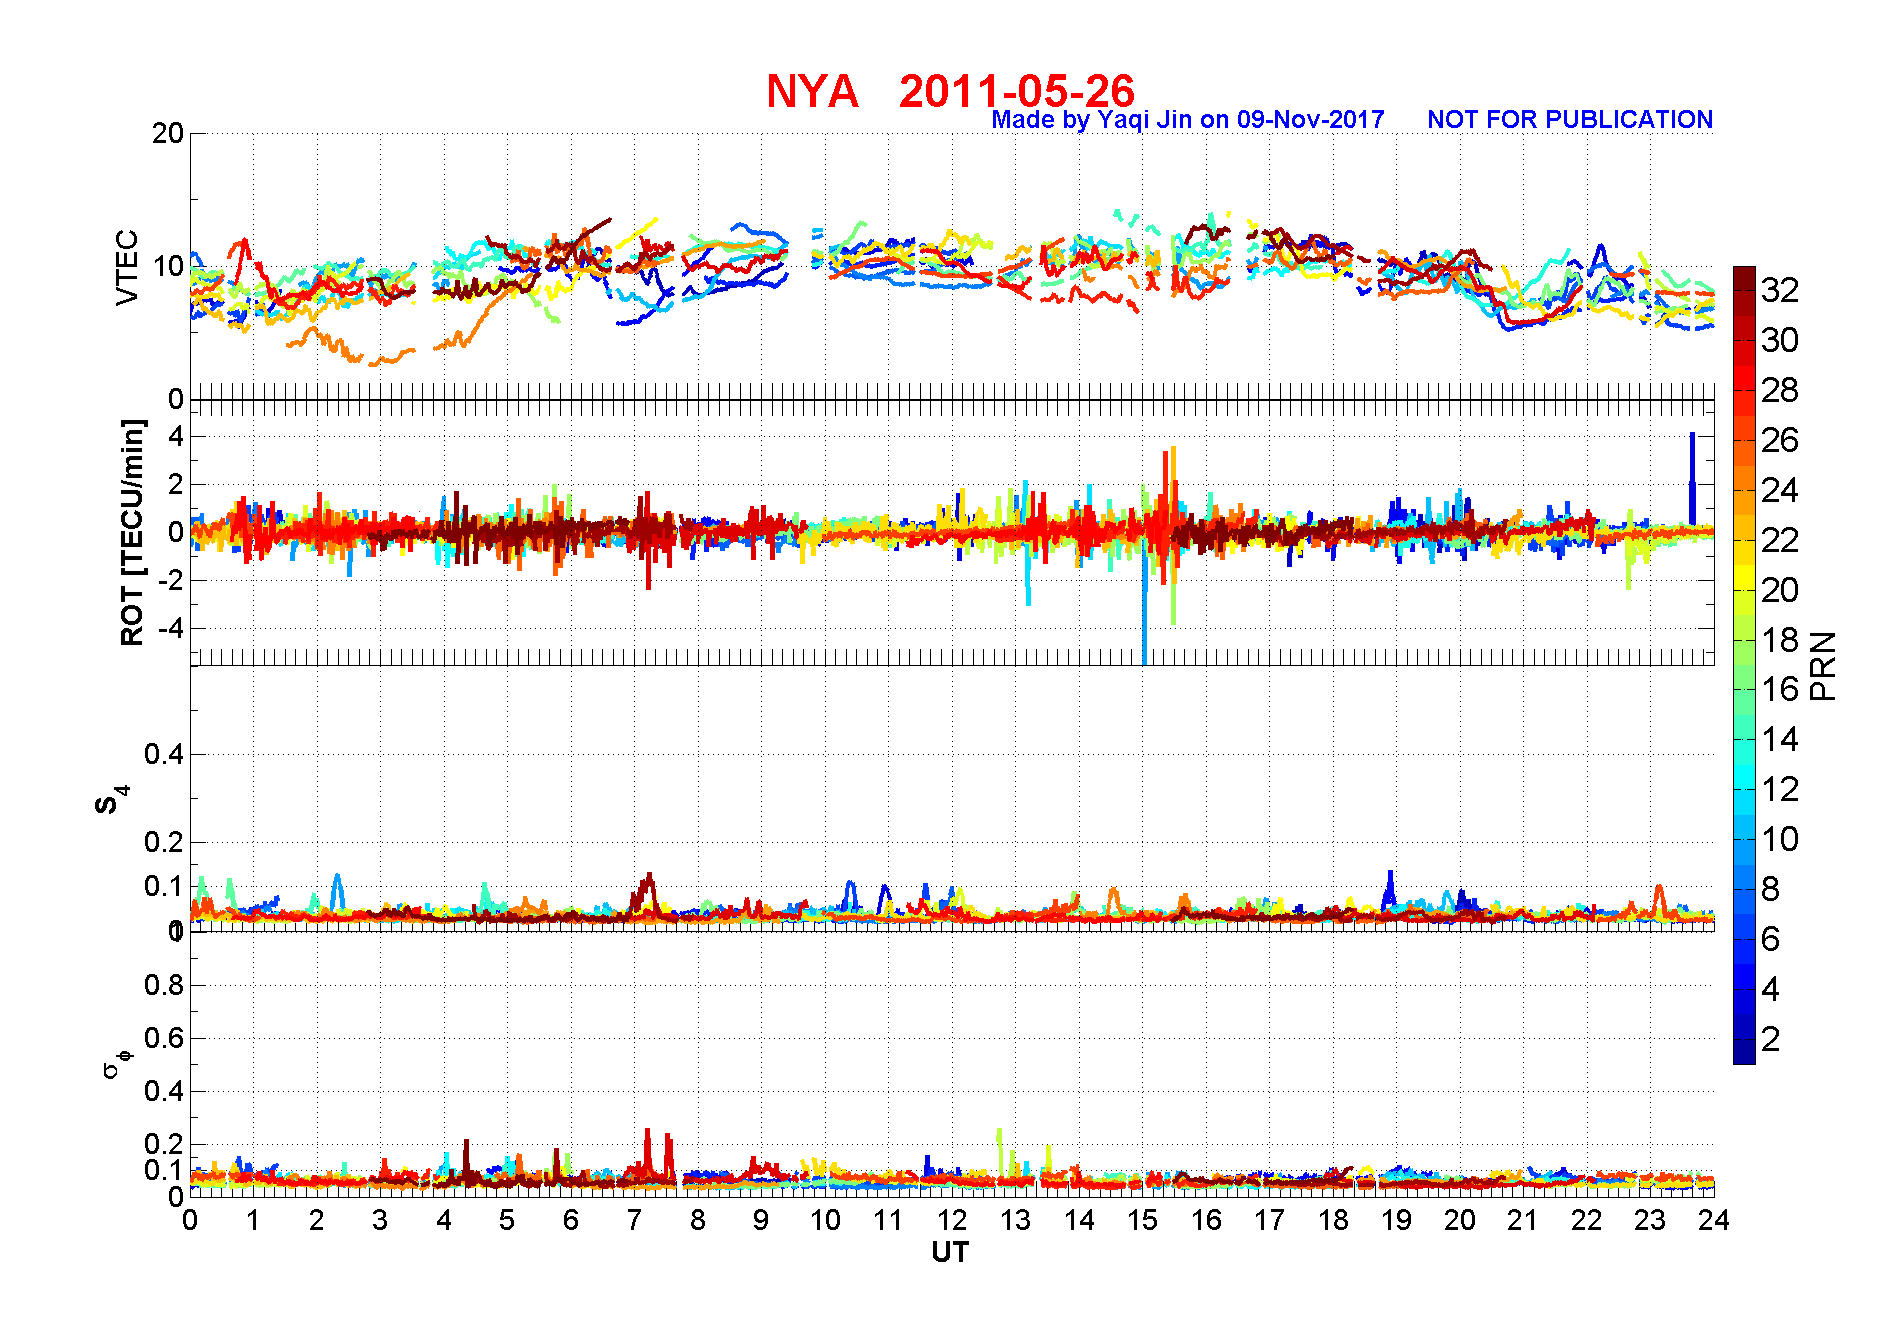The height and width of the screenshot is (1330, 1904).
Task: Click the ROT axis tick label '-2'
Action: [171, 580]
